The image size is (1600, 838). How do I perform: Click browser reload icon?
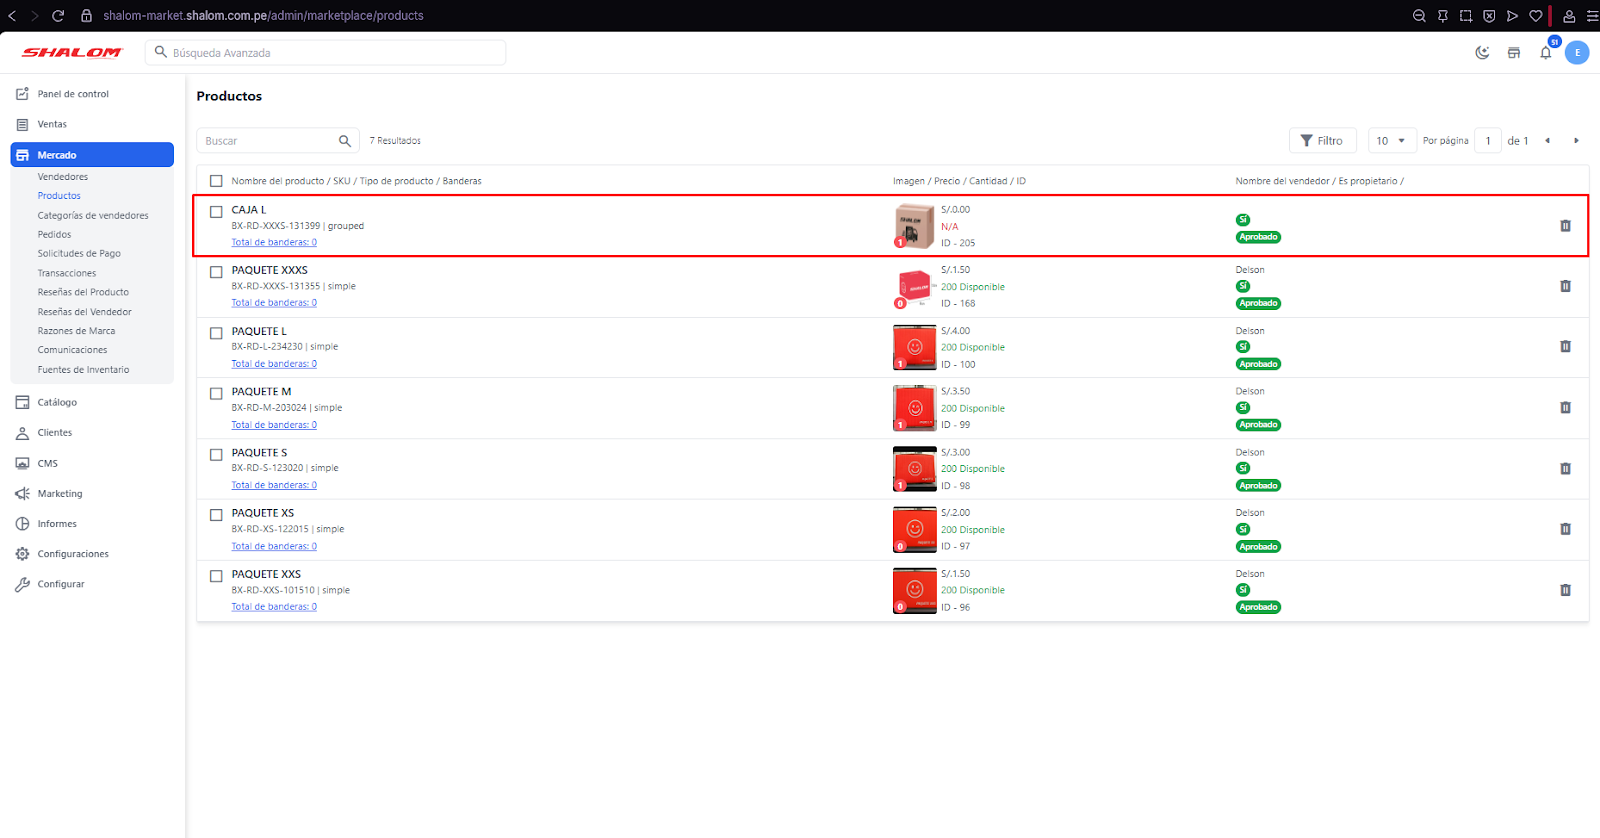pyautogui.click(x=58, y=16)
